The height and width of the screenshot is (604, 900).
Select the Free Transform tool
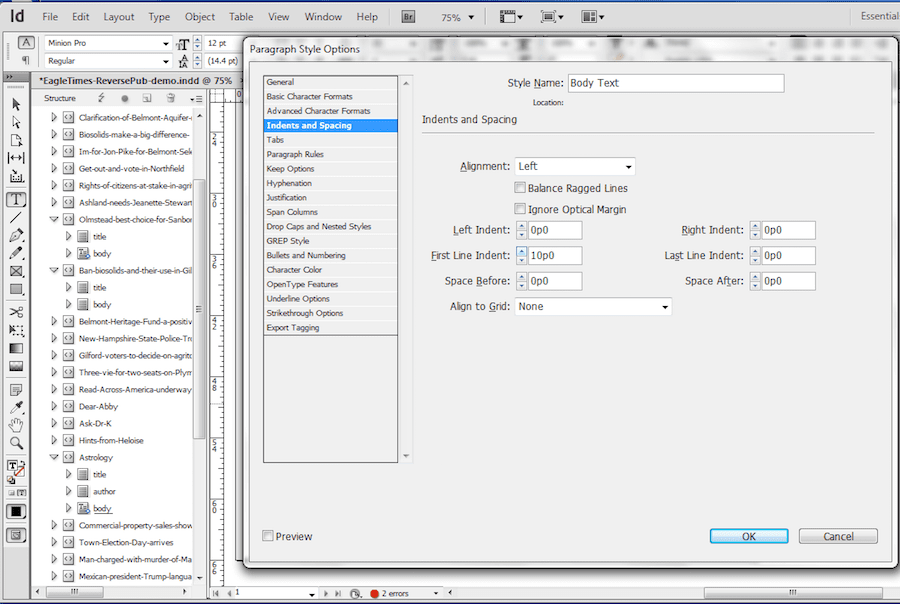coord(16,330)
